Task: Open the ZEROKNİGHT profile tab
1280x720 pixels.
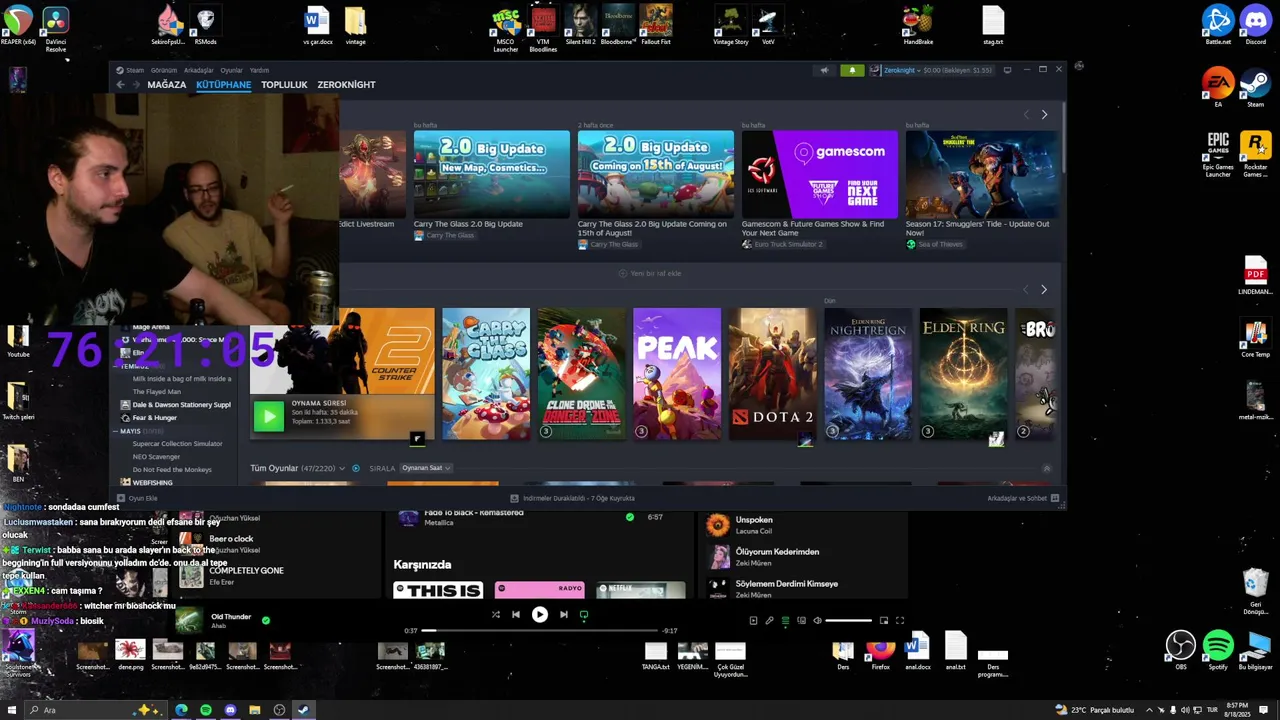Action: coord(346,85)
